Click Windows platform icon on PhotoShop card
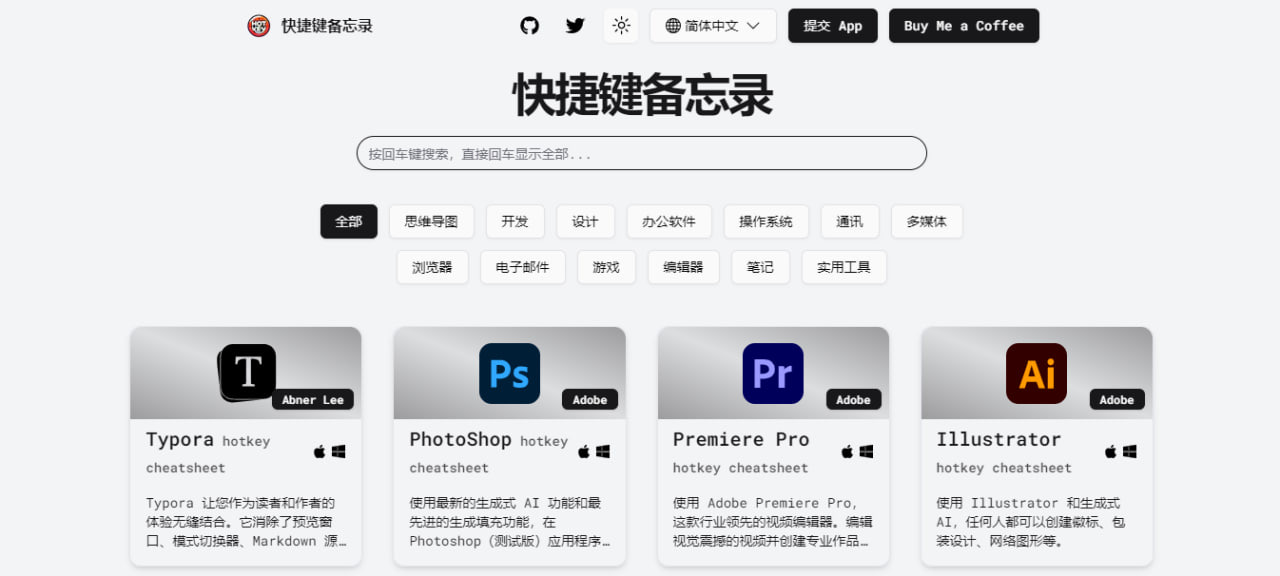 [x=603, y=452]
